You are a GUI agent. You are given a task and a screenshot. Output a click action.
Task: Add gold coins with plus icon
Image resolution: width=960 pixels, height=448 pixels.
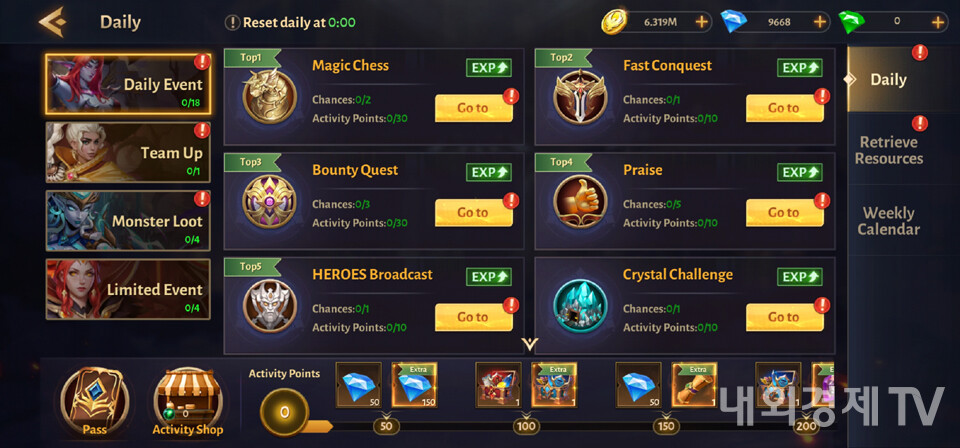702,22
